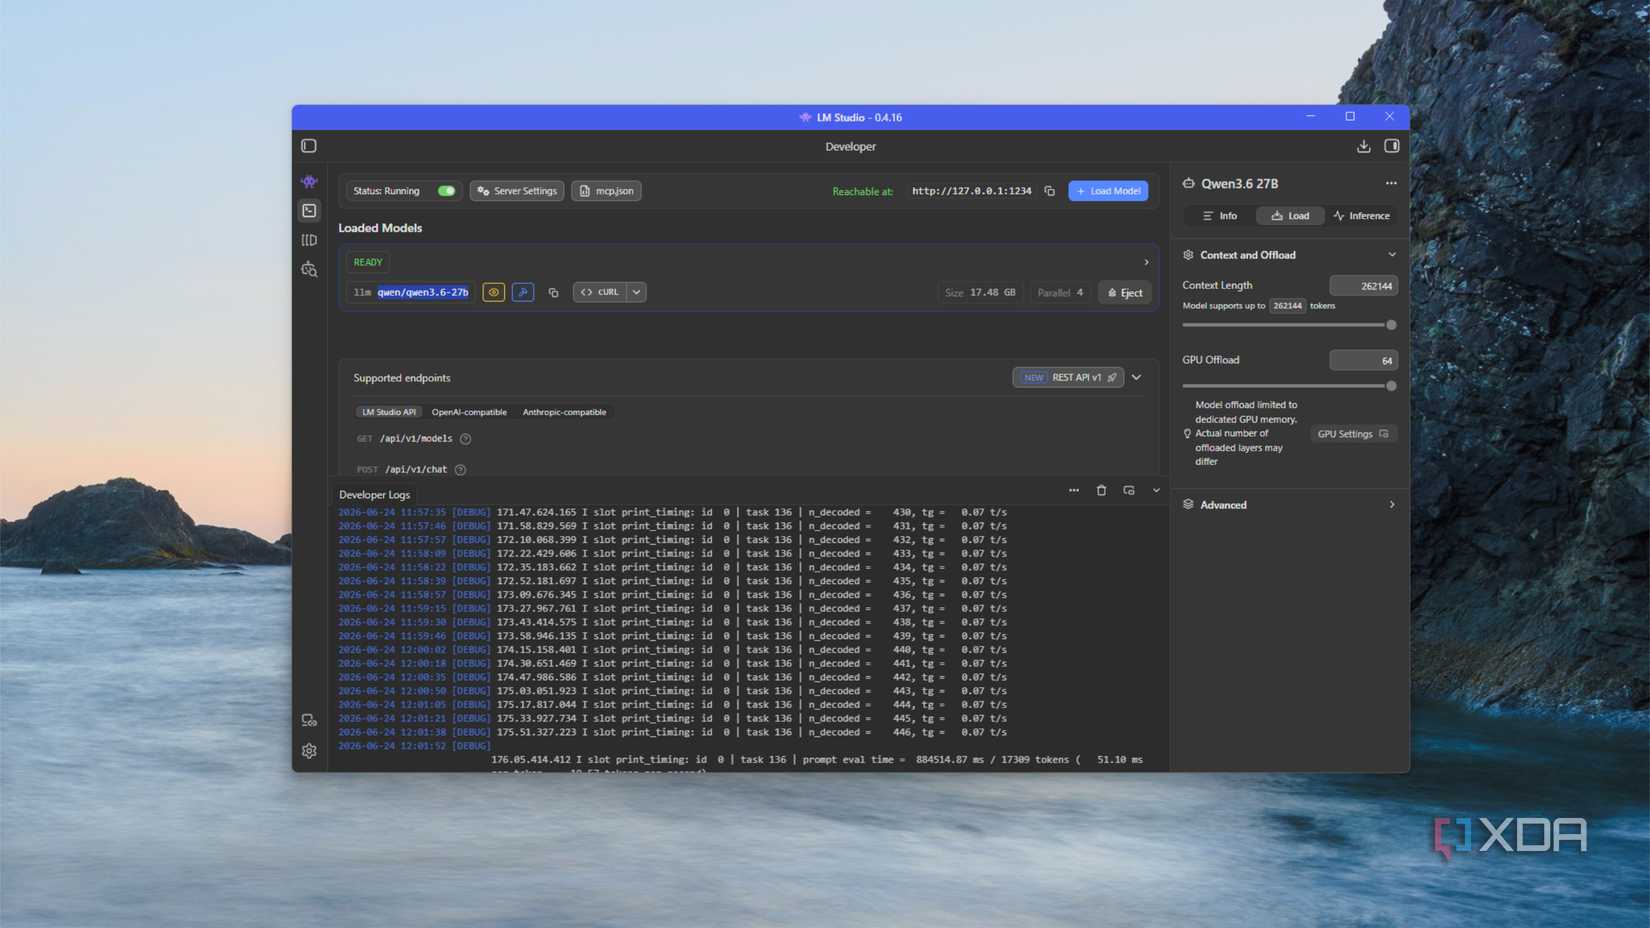Copy the server URL http://127.0.0.1:1234
The image size is (1650, 928).
pos(1049,191)
